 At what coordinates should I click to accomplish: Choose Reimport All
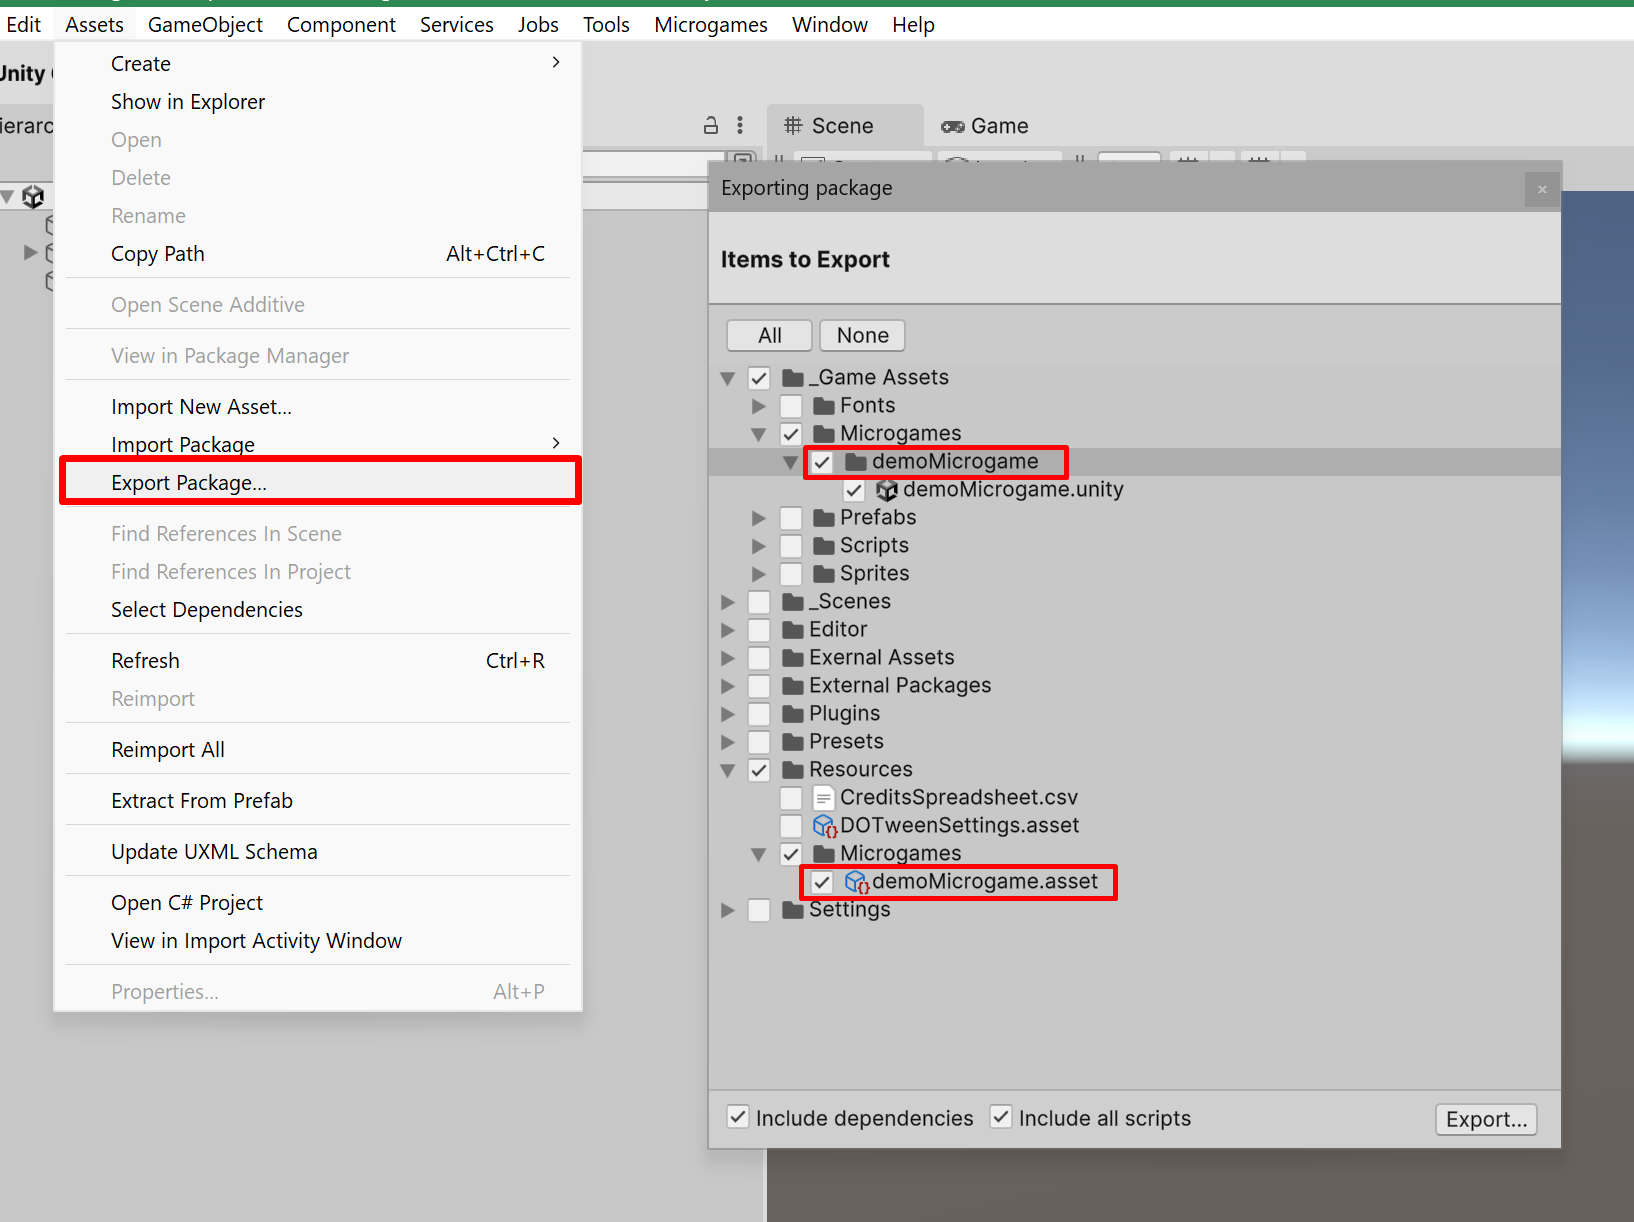(318, 750)
